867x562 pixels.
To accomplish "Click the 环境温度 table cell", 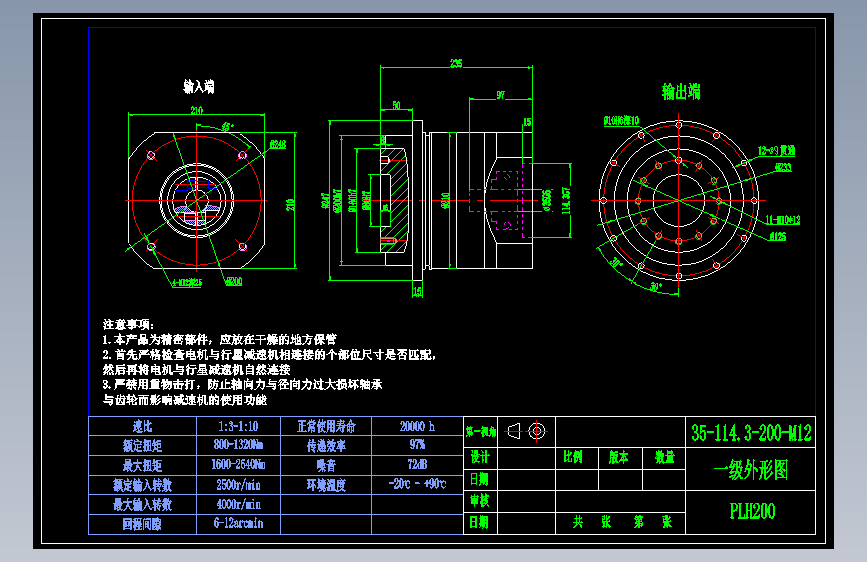I will click(326, 485).
